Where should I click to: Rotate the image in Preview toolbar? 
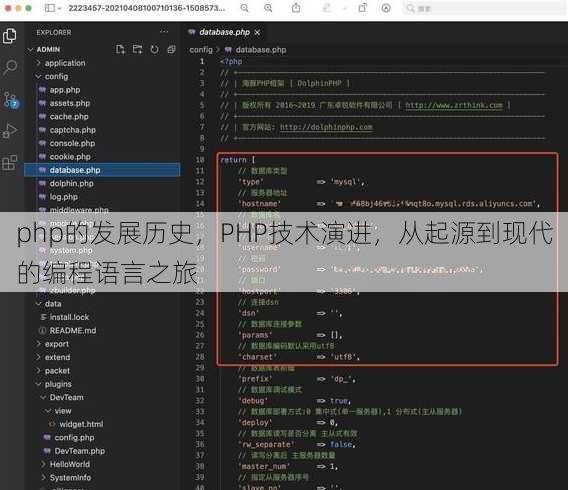363,8
